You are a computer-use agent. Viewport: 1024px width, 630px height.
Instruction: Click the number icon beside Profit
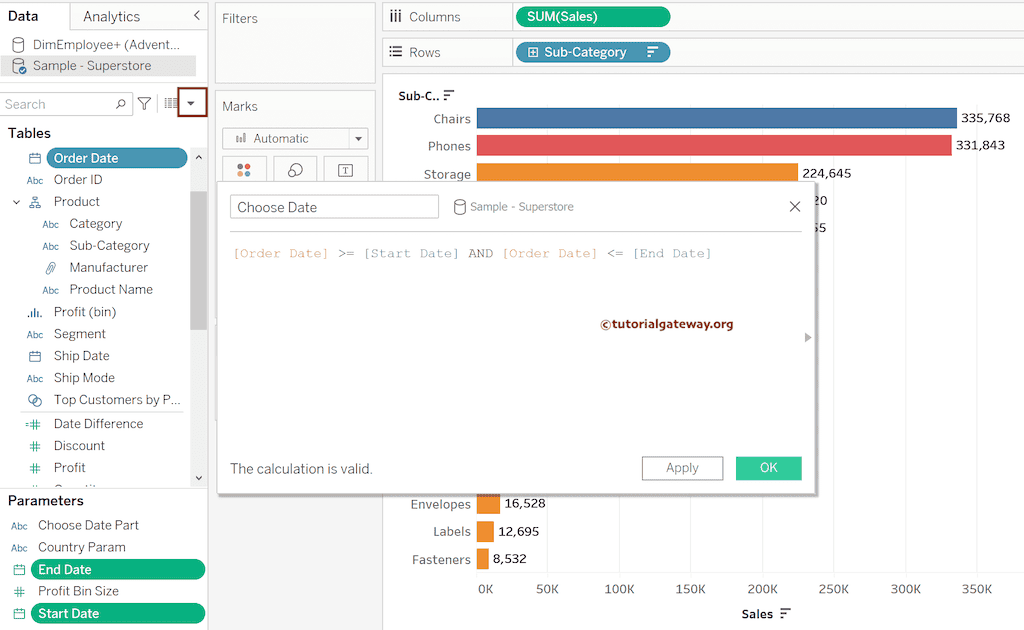coord(35,468)
